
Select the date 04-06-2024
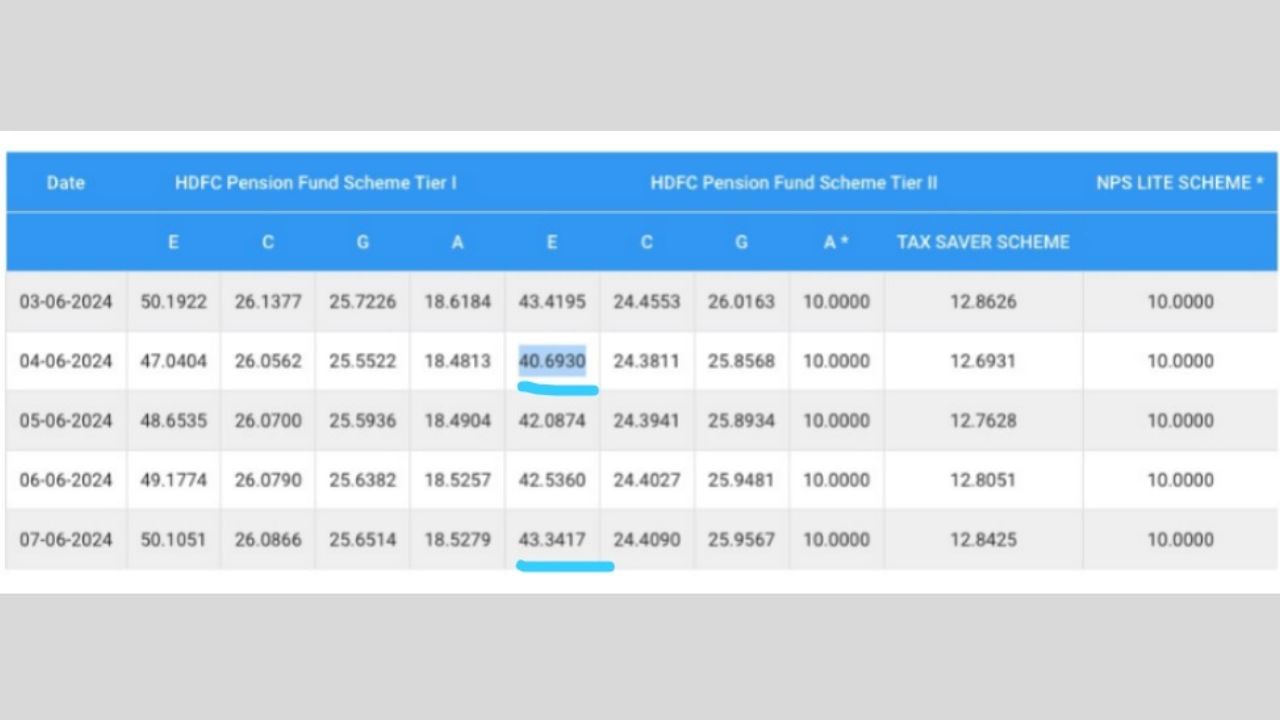click(66, 361)
